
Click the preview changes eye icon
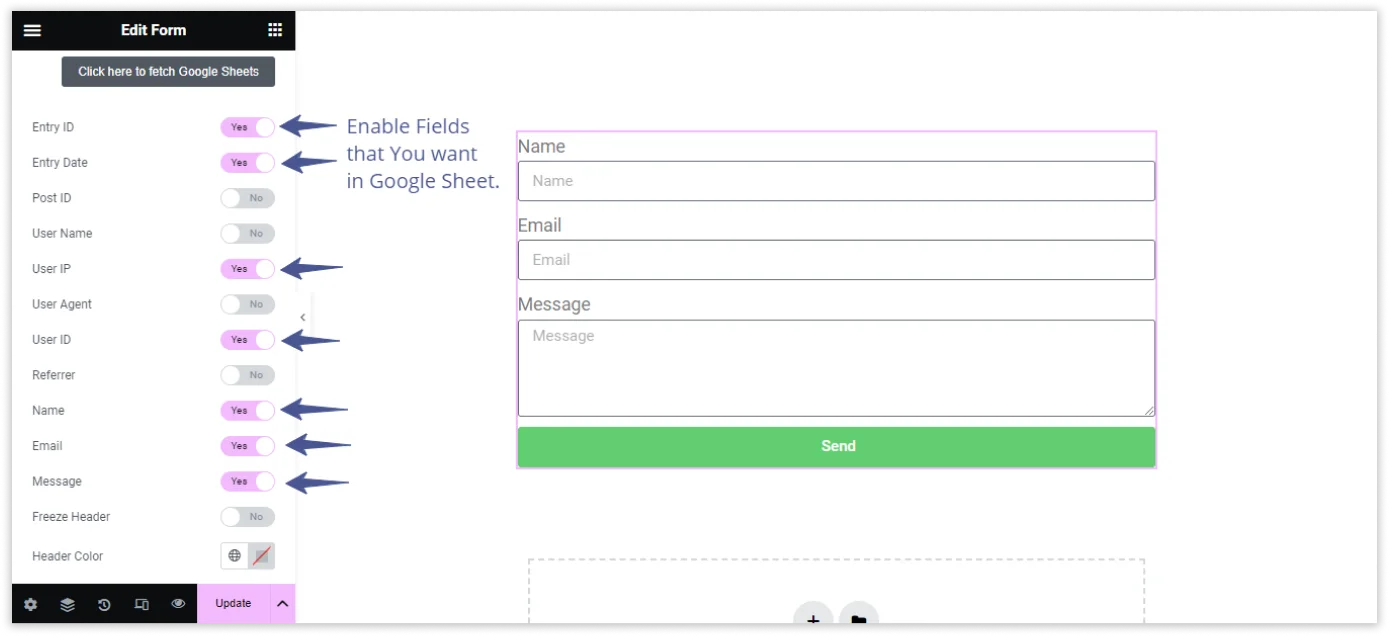click(178, 604)
